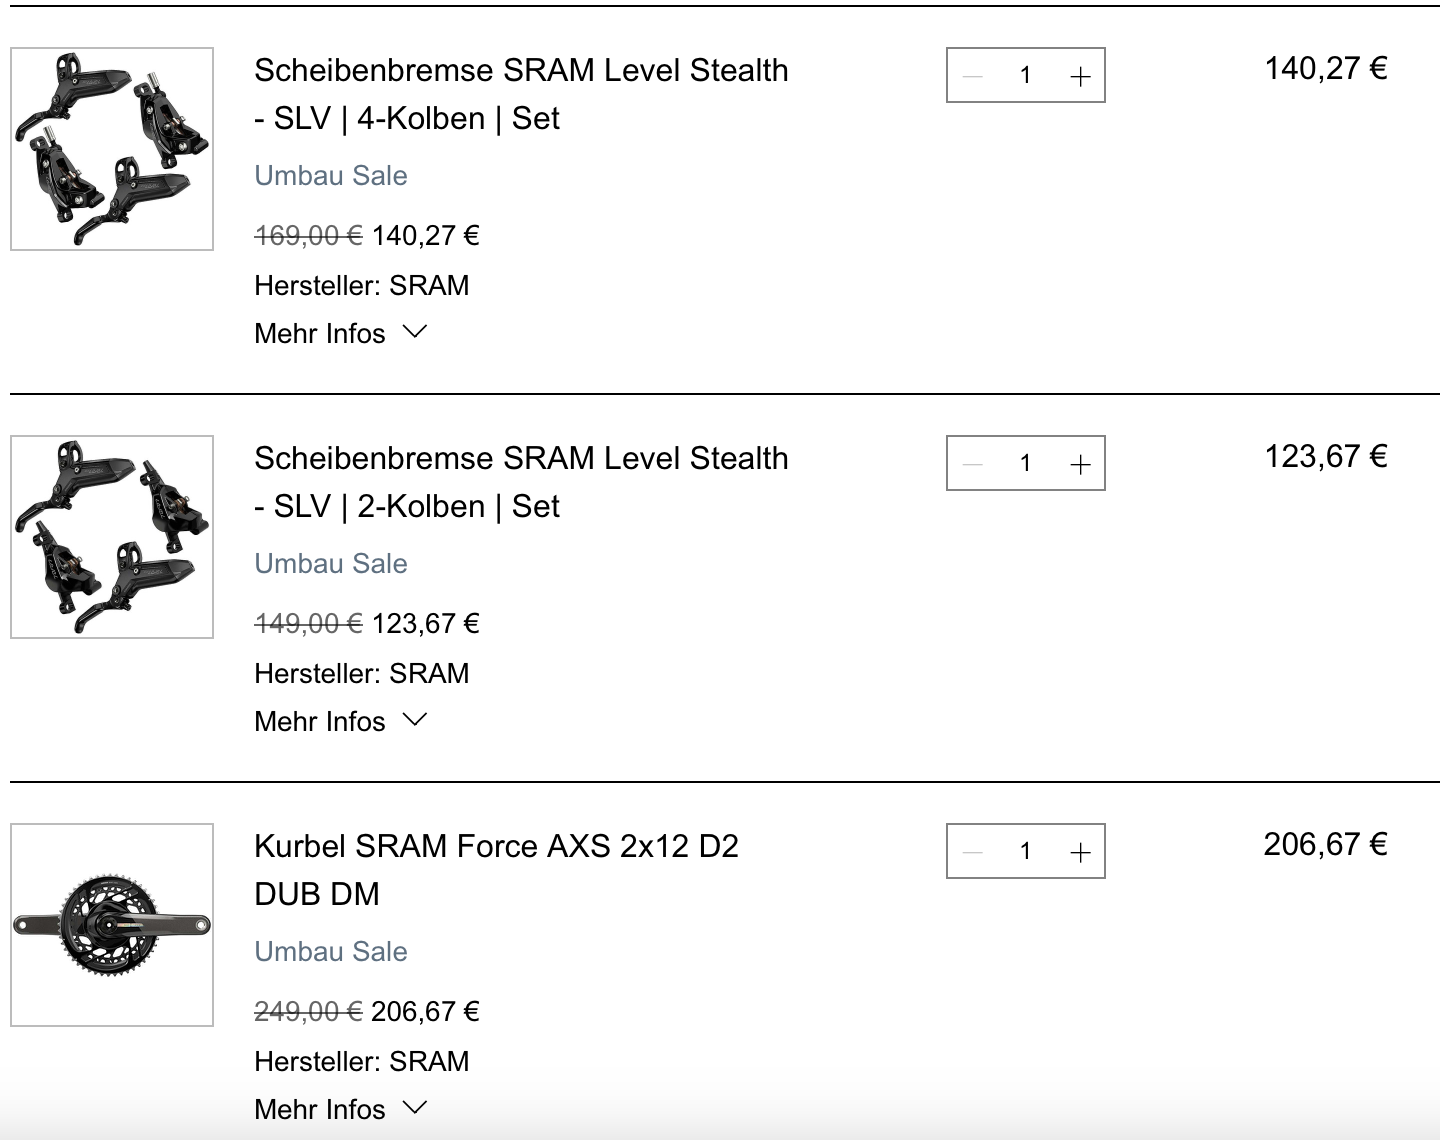Screen dimensions: 1440x1140
Task: Open Scheibenbremse 4-Kolben product title link
Action: tap(520, 94)
